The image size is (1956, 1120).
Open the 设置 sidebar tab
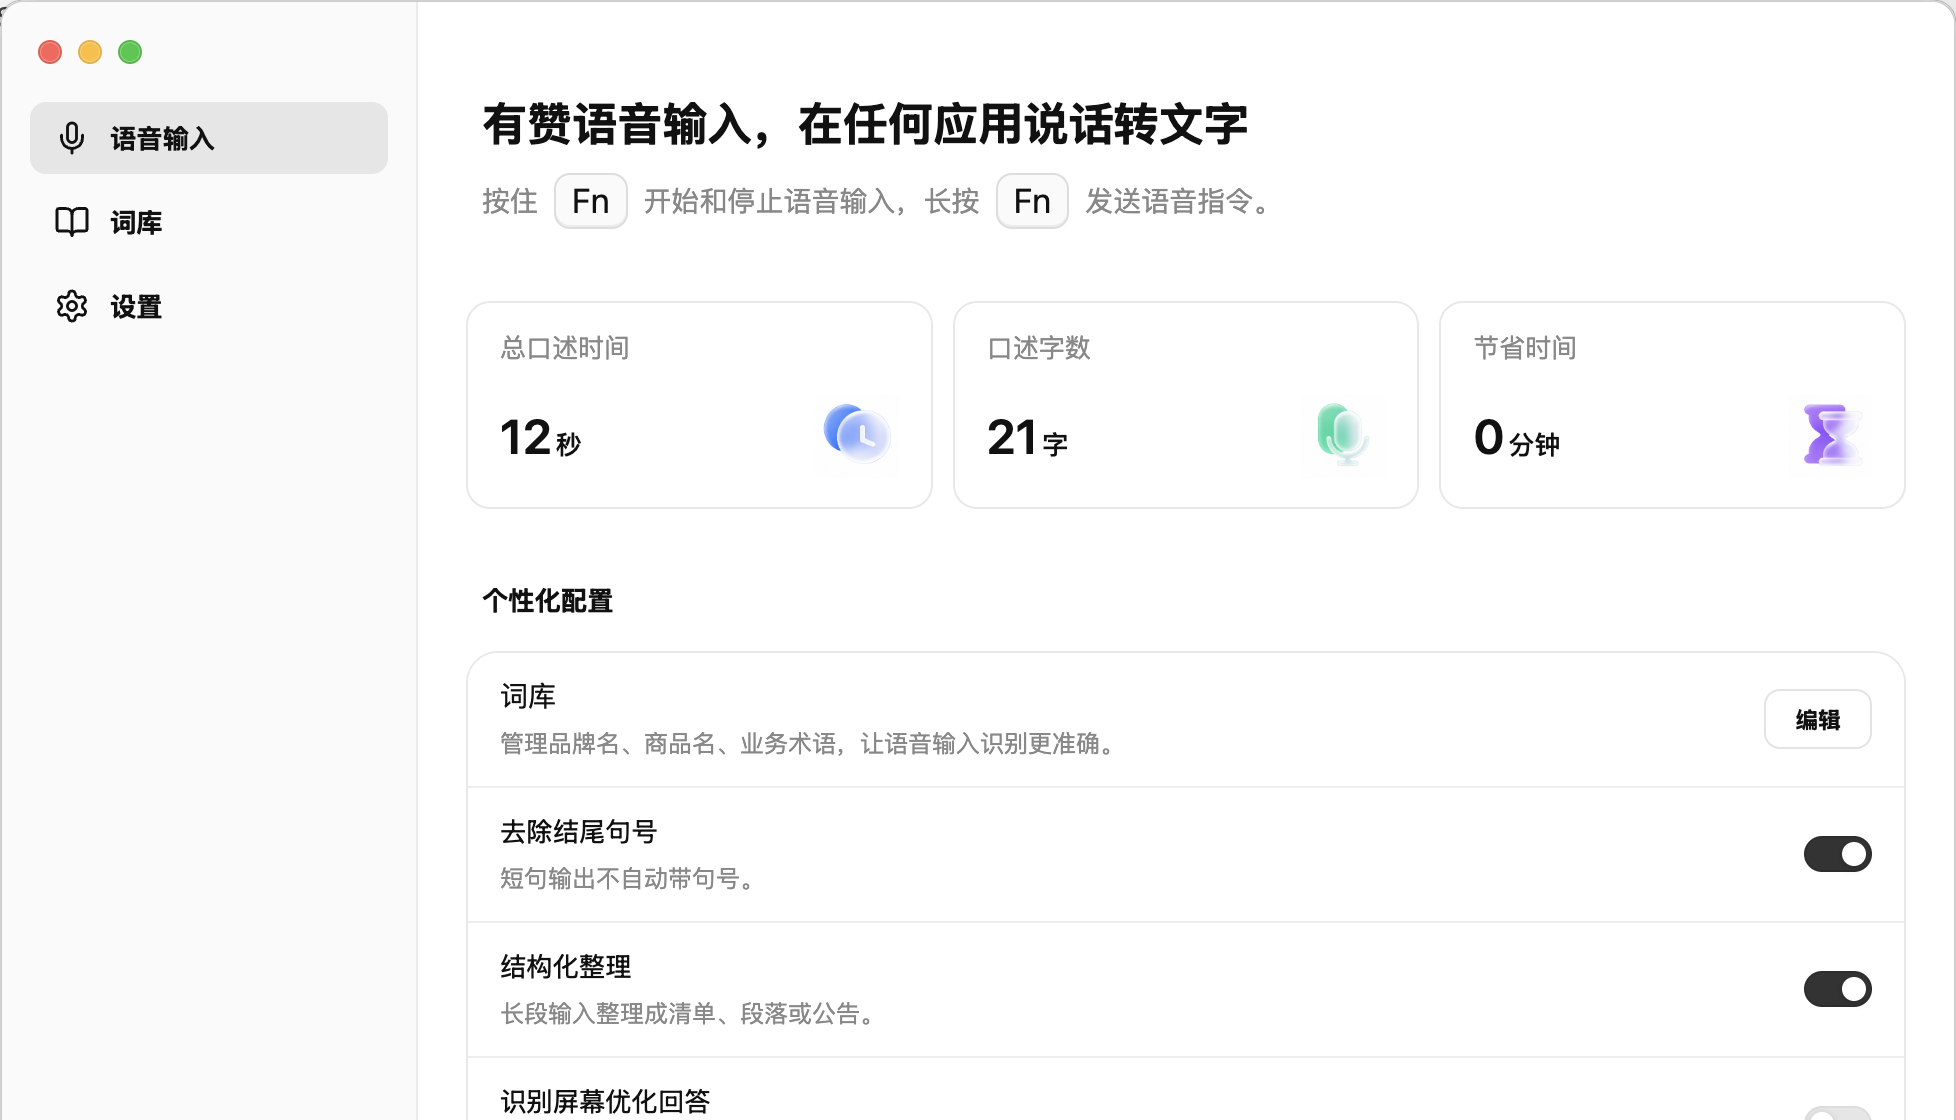208,306
